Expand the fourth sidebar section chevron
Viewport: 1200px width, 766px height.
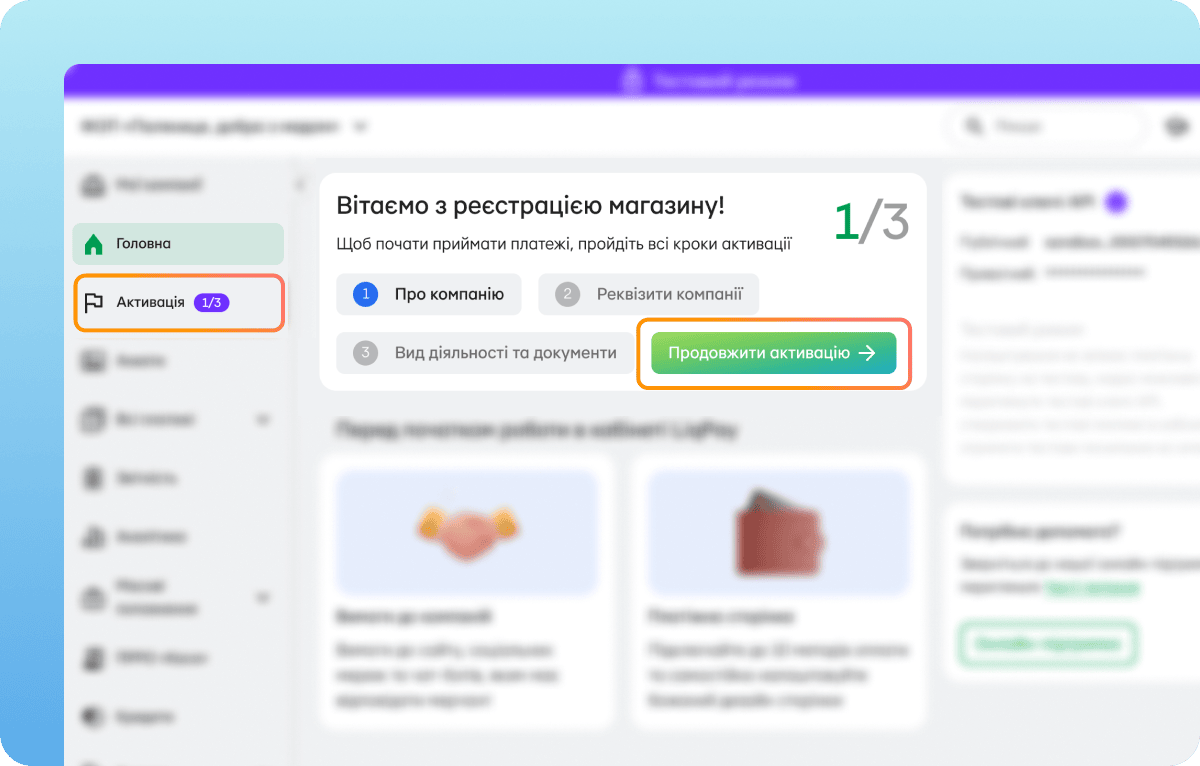coord(263,420)
